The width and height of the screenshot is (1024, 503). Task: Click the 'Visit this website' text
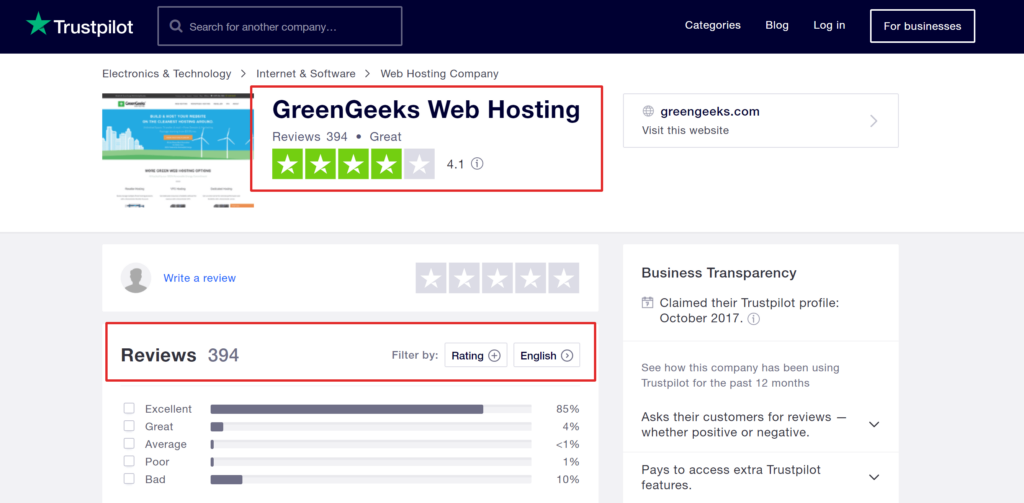click(x=685, y=130)
